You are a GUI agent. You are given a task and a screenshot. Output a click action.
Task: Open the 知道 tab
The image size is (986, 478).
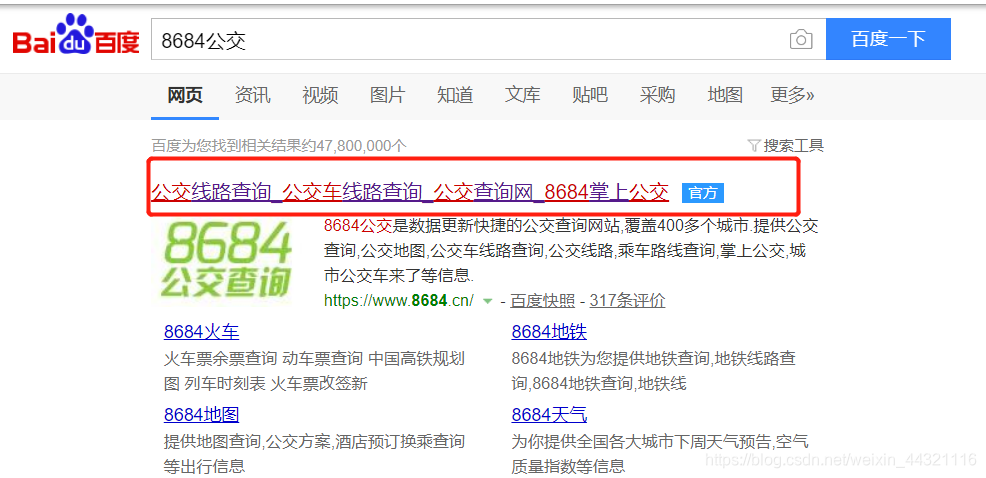point(455,95)
